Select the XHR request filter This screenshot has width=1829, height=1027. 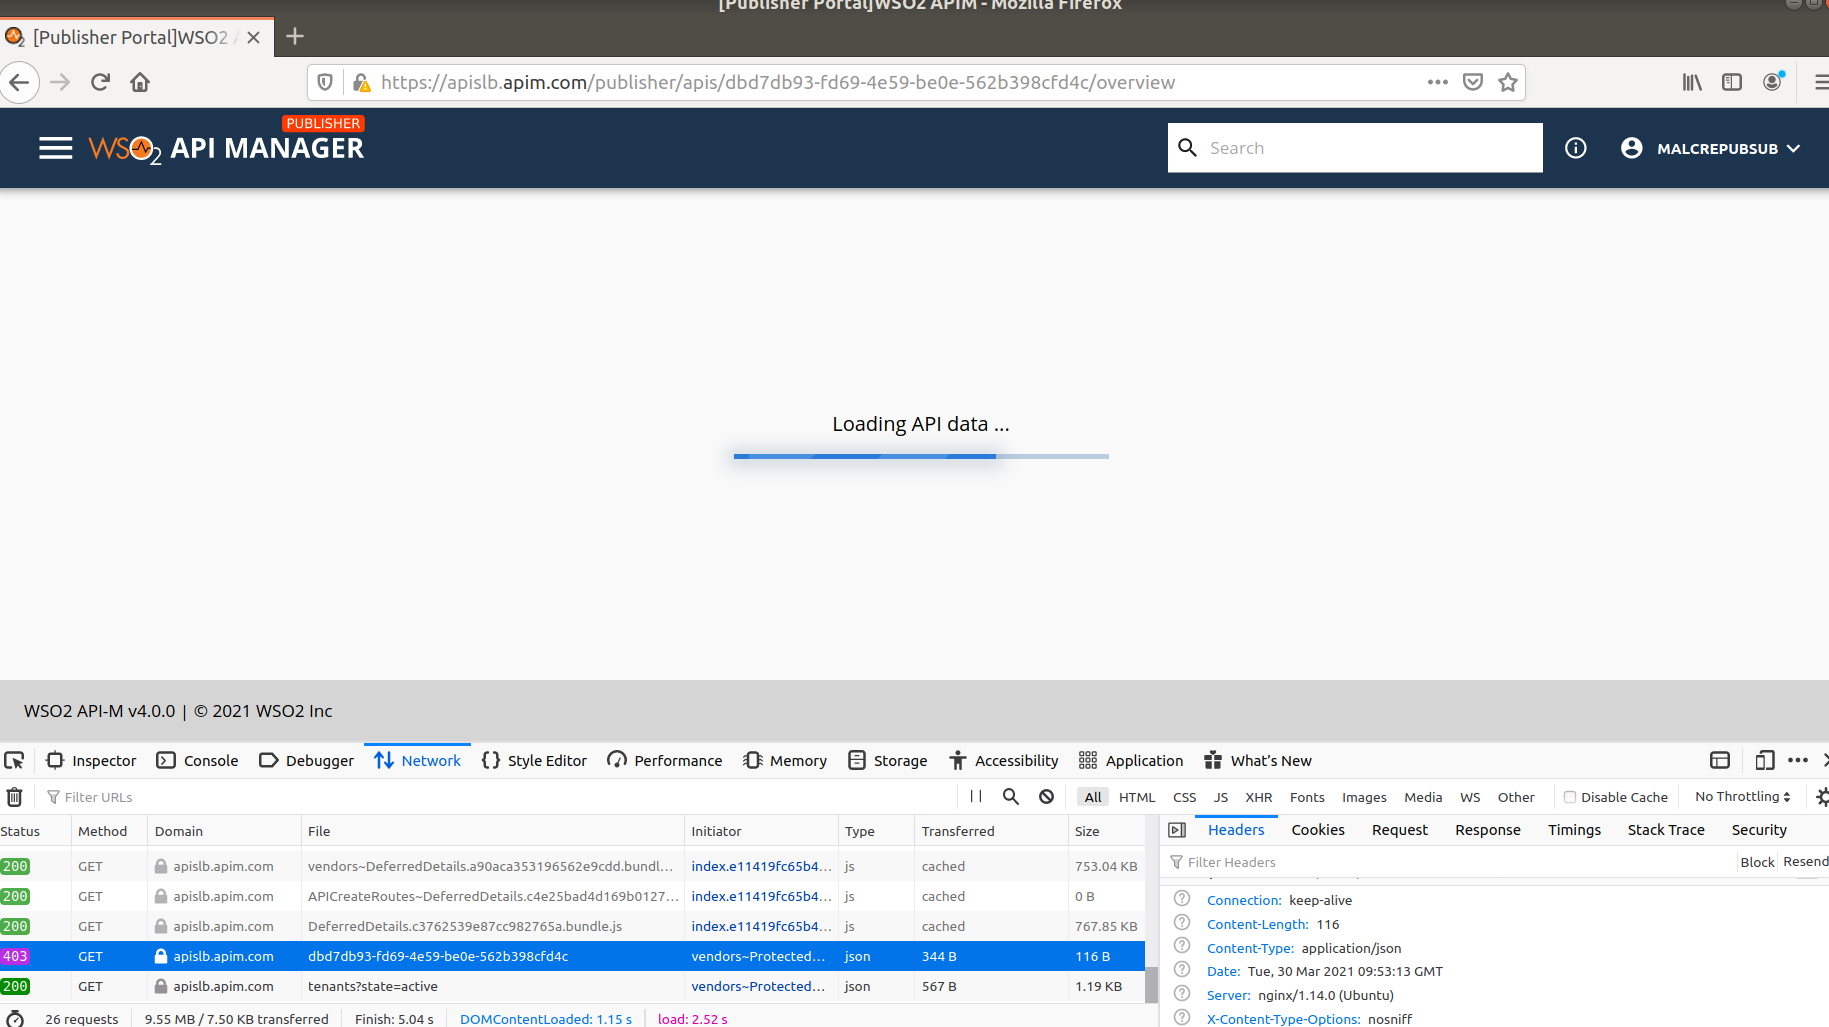1259,796
